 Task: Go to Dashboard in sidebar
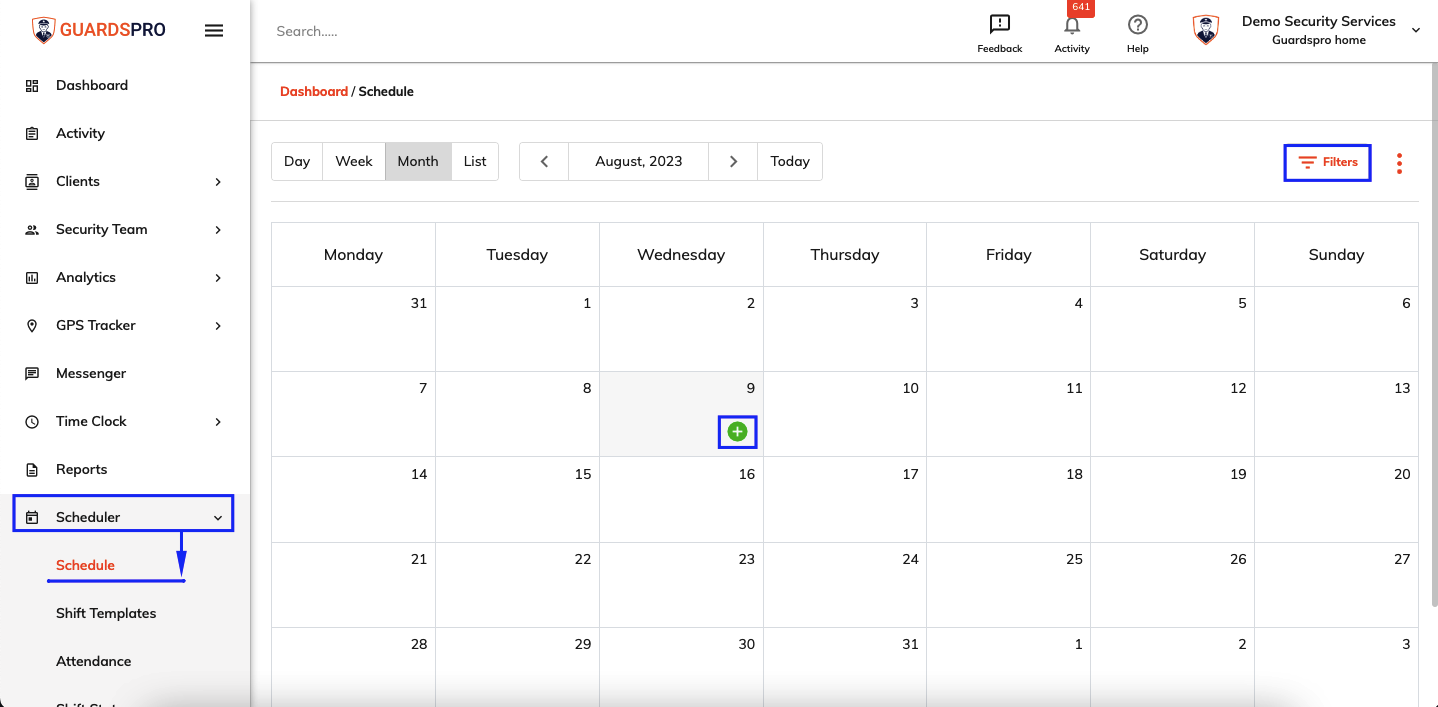[x=92, y=86]
